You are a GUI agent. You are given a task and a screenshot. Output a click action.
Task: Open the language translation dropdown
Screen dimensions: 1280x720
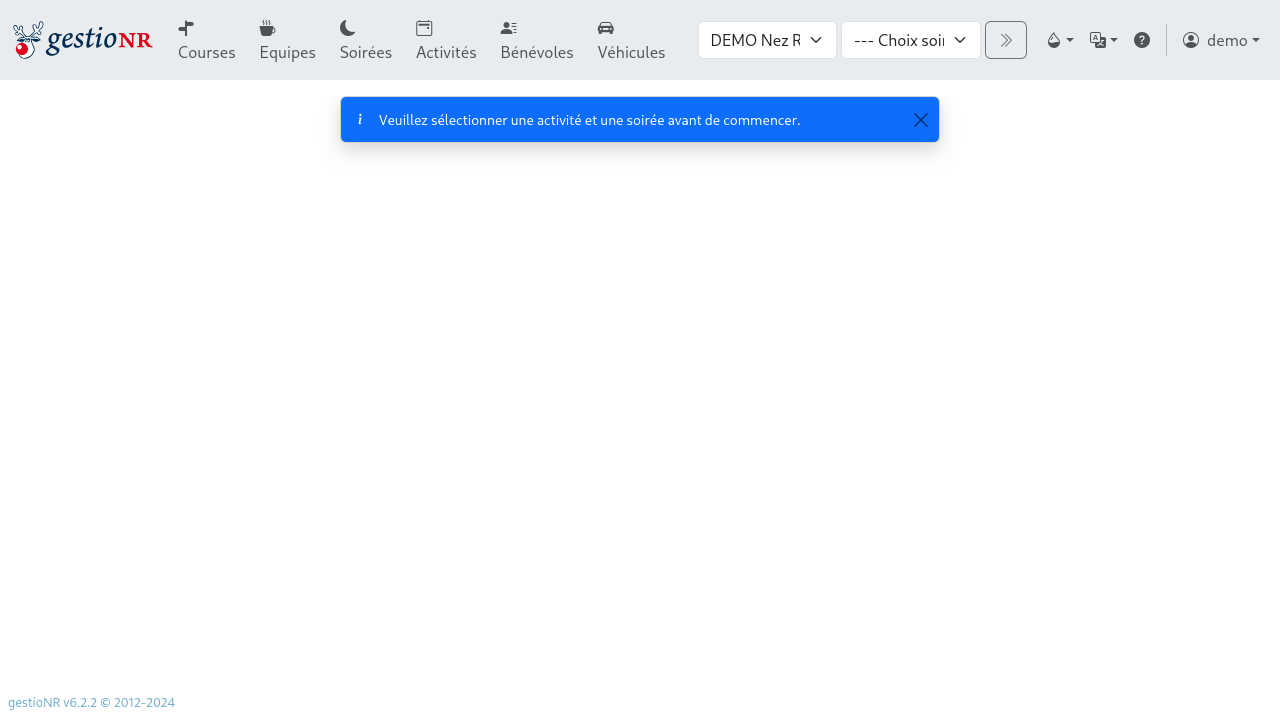point(1103,40)
